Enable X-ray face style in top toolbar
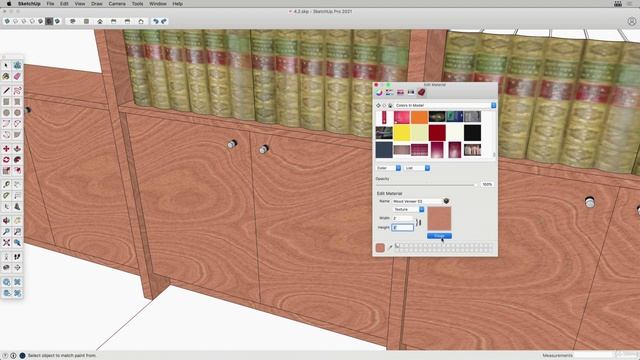 7,21
